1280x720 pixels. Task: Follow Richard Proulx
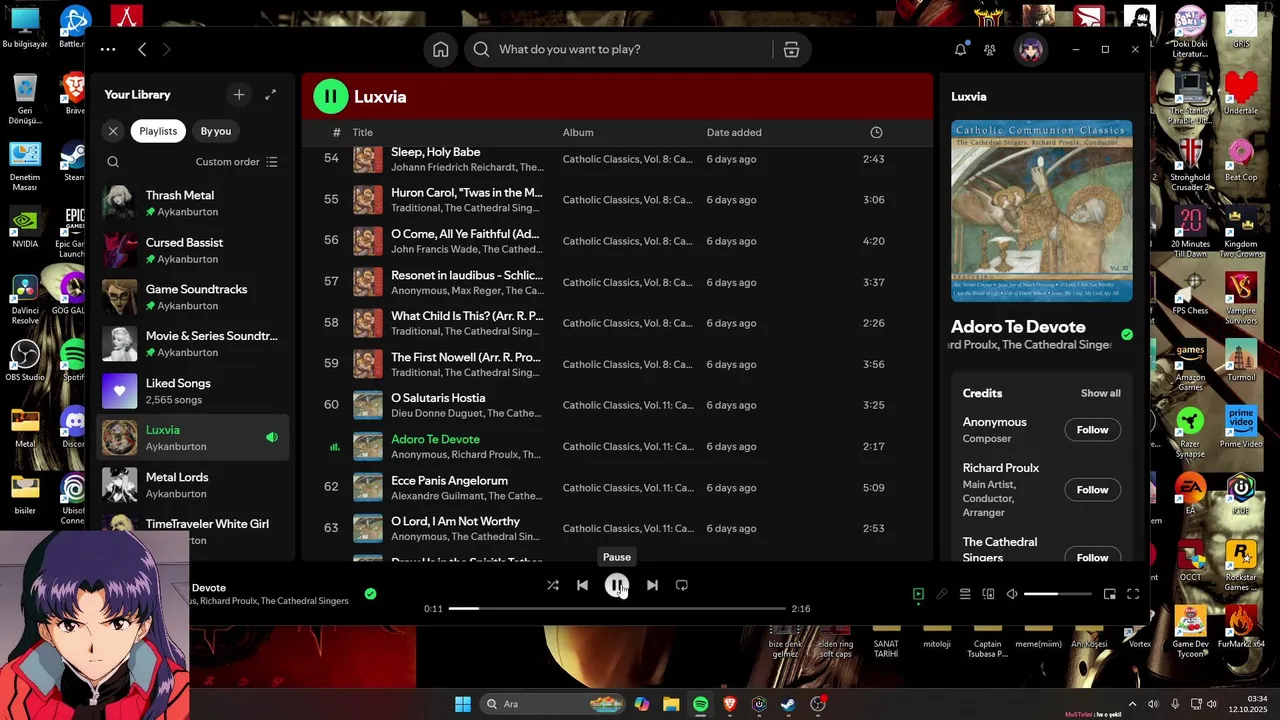pos(1092,490)
